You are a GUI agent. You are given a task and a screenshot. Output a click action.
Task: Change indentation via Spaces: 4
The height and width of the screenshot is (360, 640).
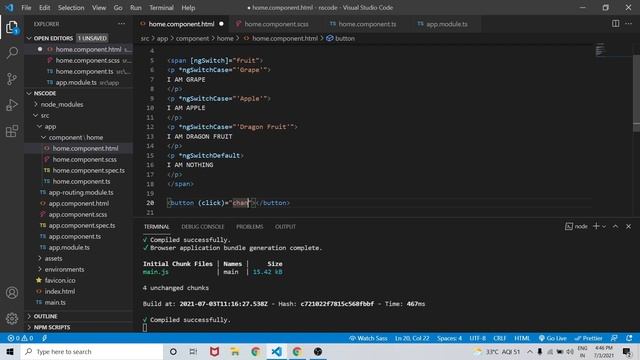[449, 338]
